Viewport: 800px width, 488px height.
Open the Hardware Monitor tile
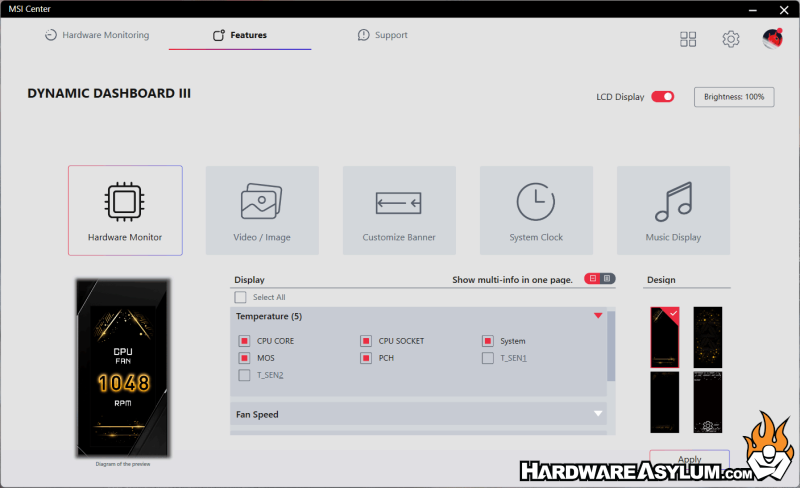tap(125, 210)
